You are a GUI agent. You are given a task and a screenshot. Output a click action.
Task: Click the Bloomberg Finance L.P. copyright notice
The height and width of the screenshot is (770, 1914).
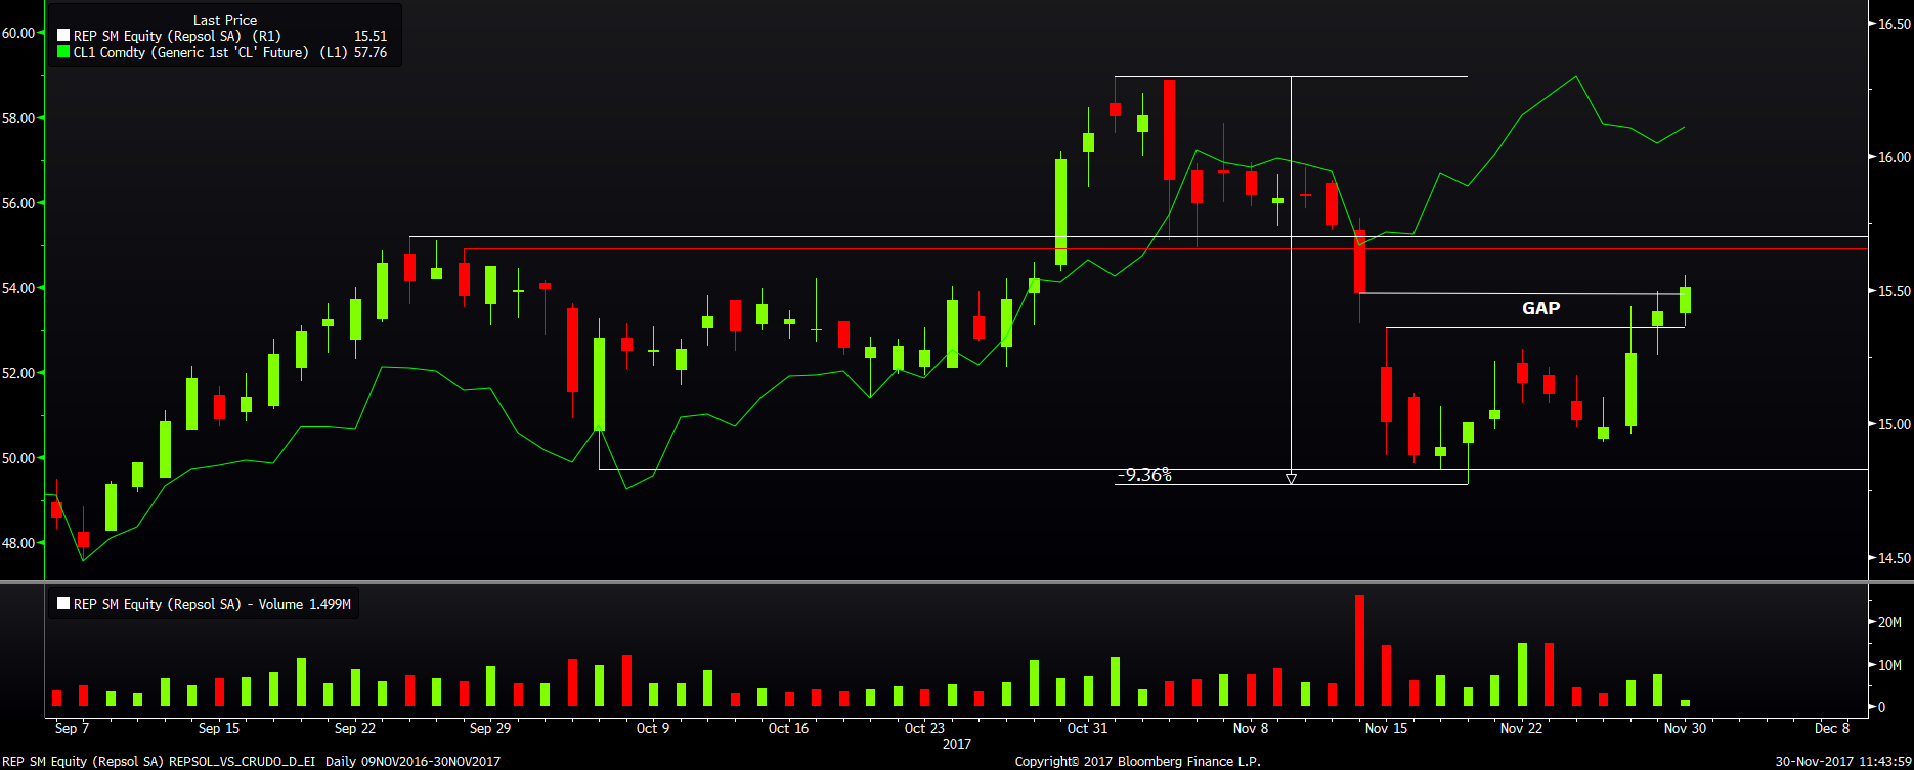pyautogui.click(x=1138, y=762)
